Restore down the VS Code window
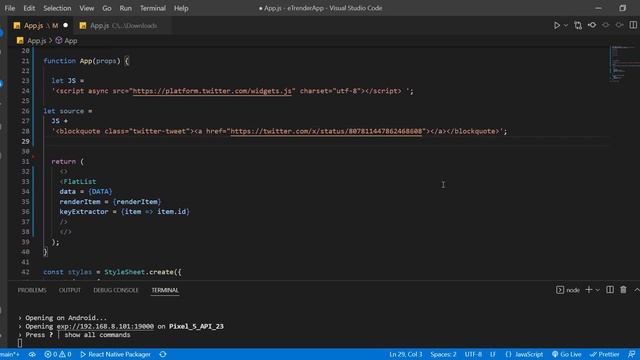640x360 pixels. 622,8
